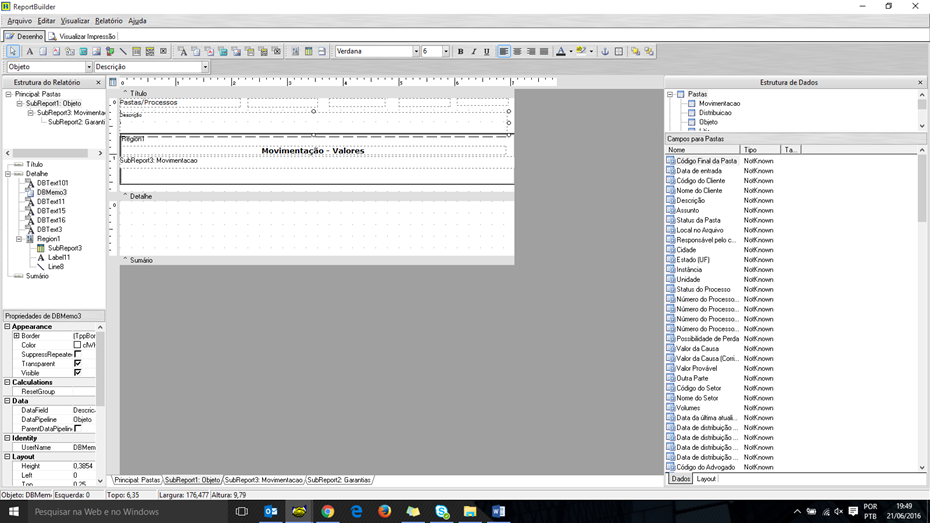Click the font color A swatch

[560, 52]
